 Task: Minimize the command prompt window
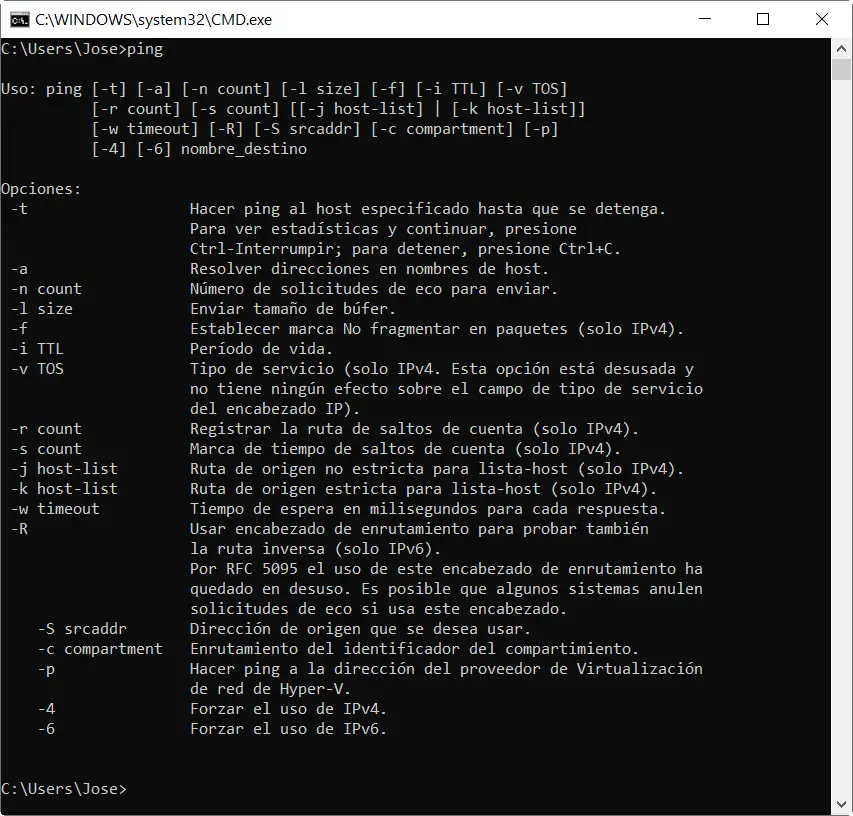(703, 19)
